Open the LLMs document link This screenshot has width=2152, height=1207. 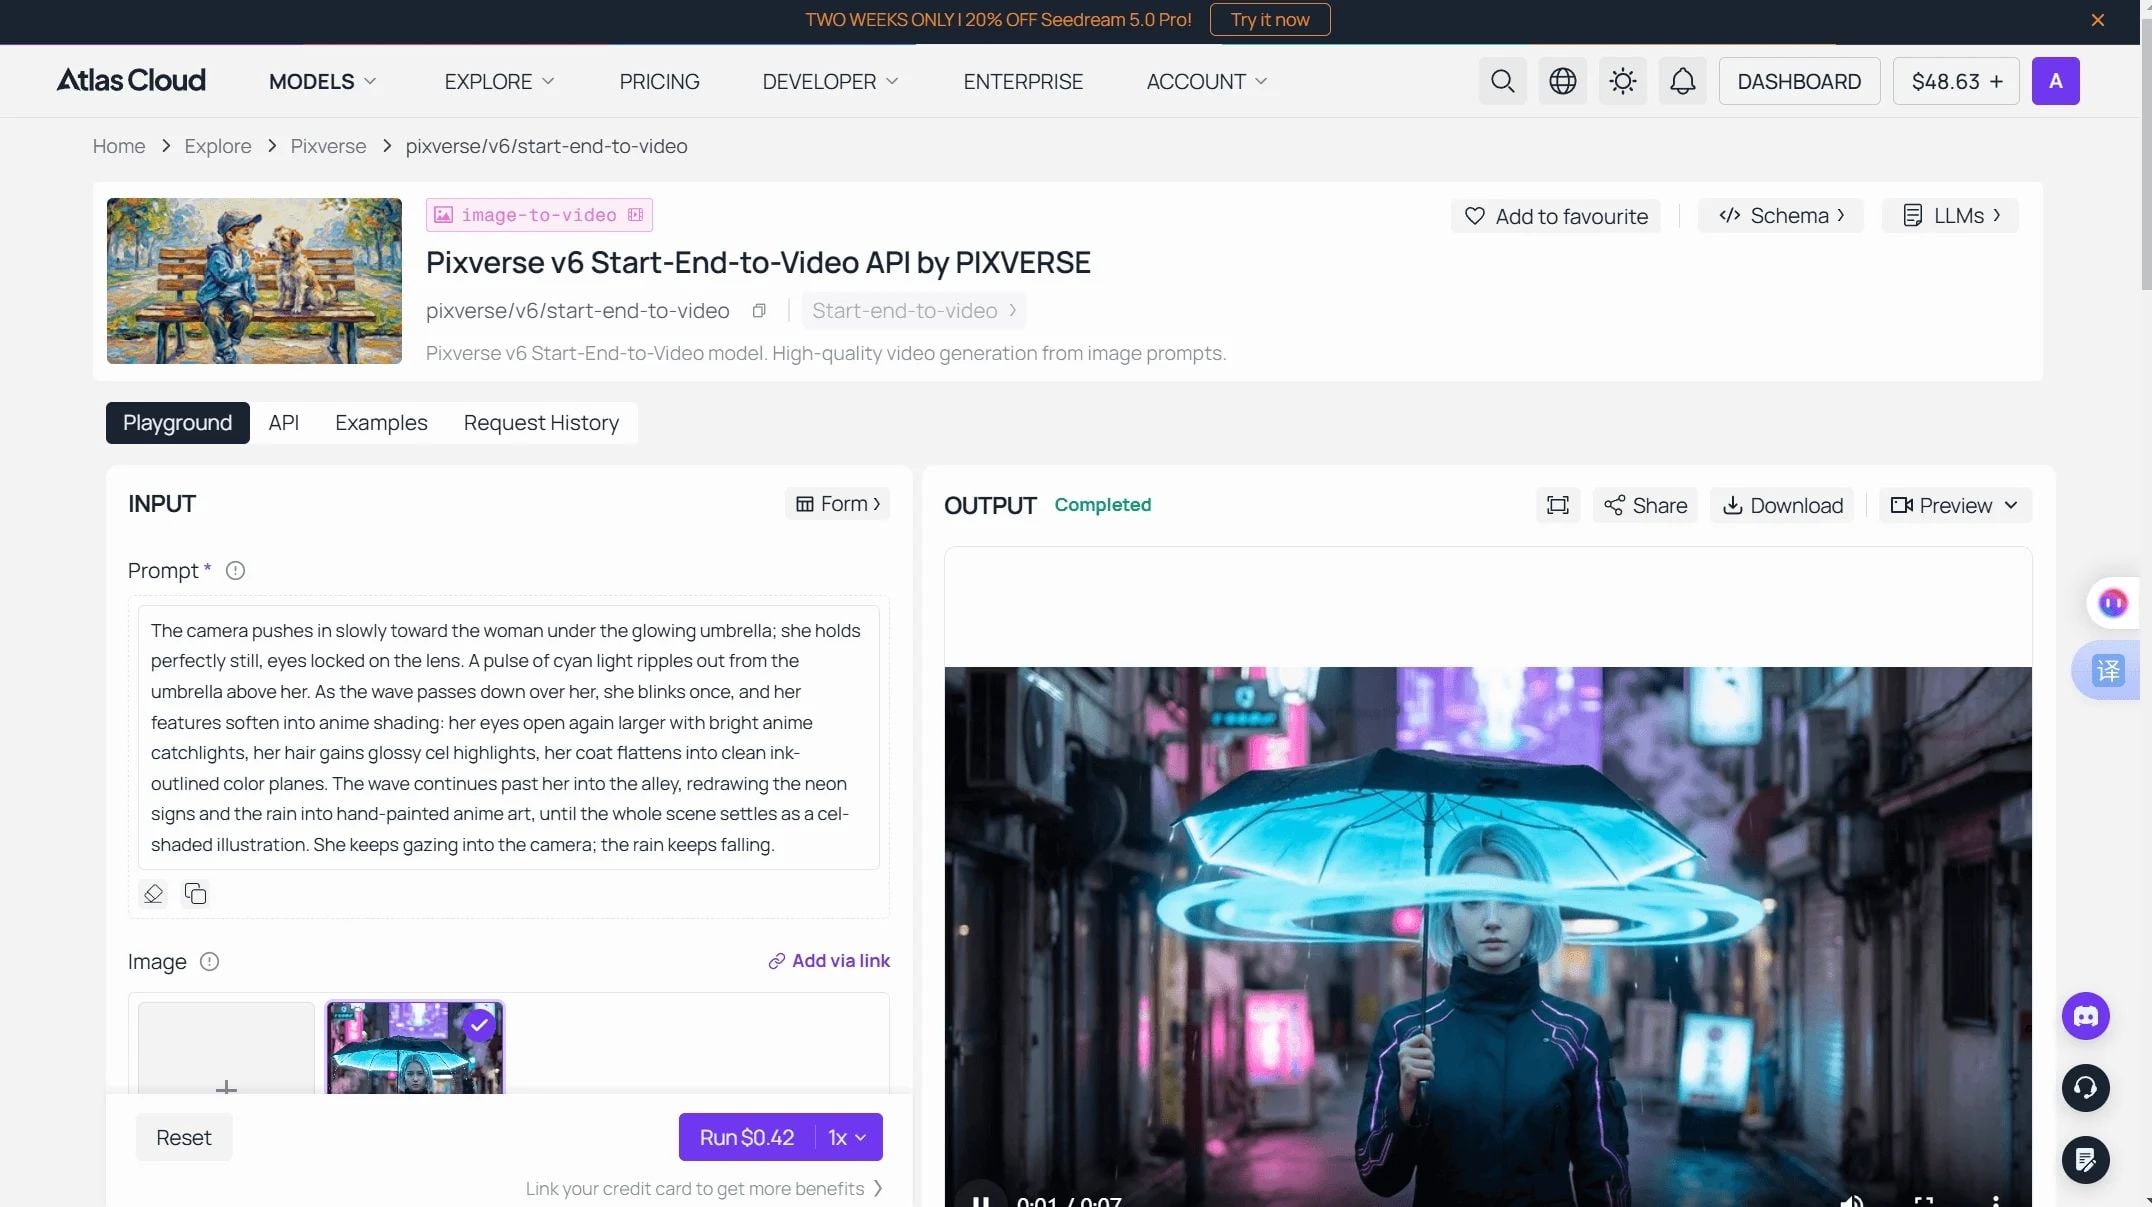tap(1950, 216)
